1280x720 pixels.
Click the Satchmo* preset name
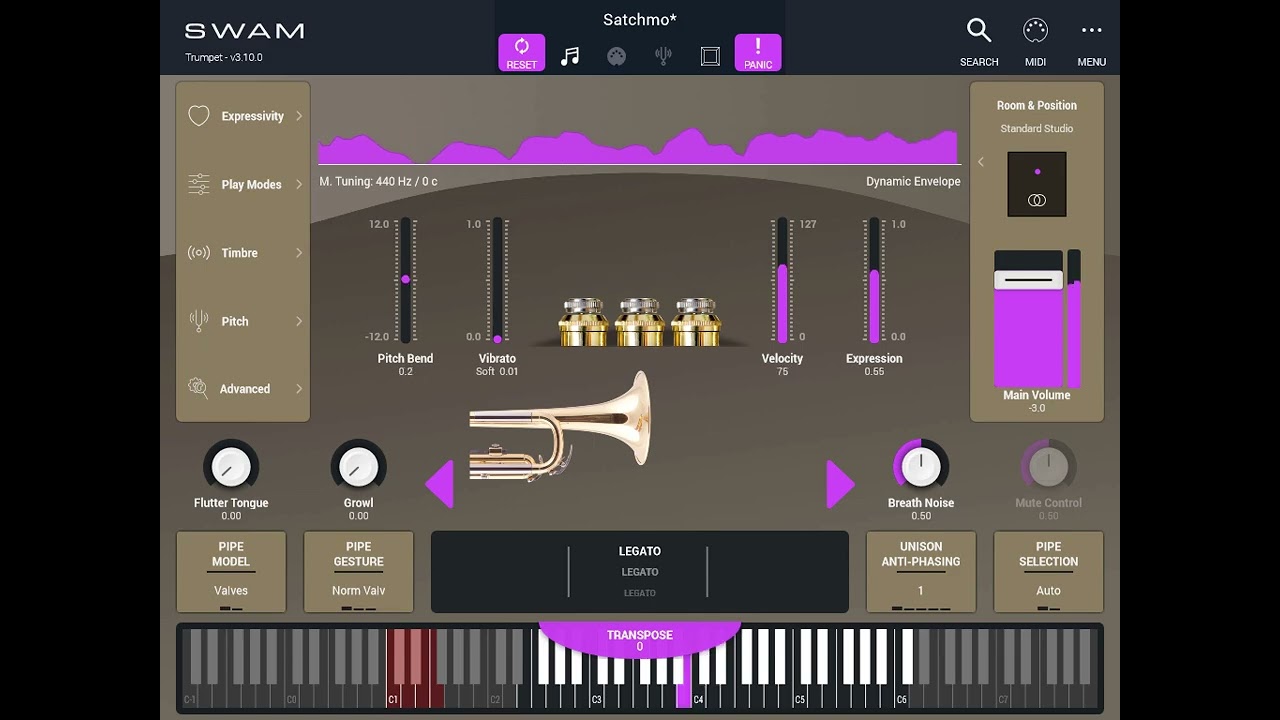(x=640, y=19)
